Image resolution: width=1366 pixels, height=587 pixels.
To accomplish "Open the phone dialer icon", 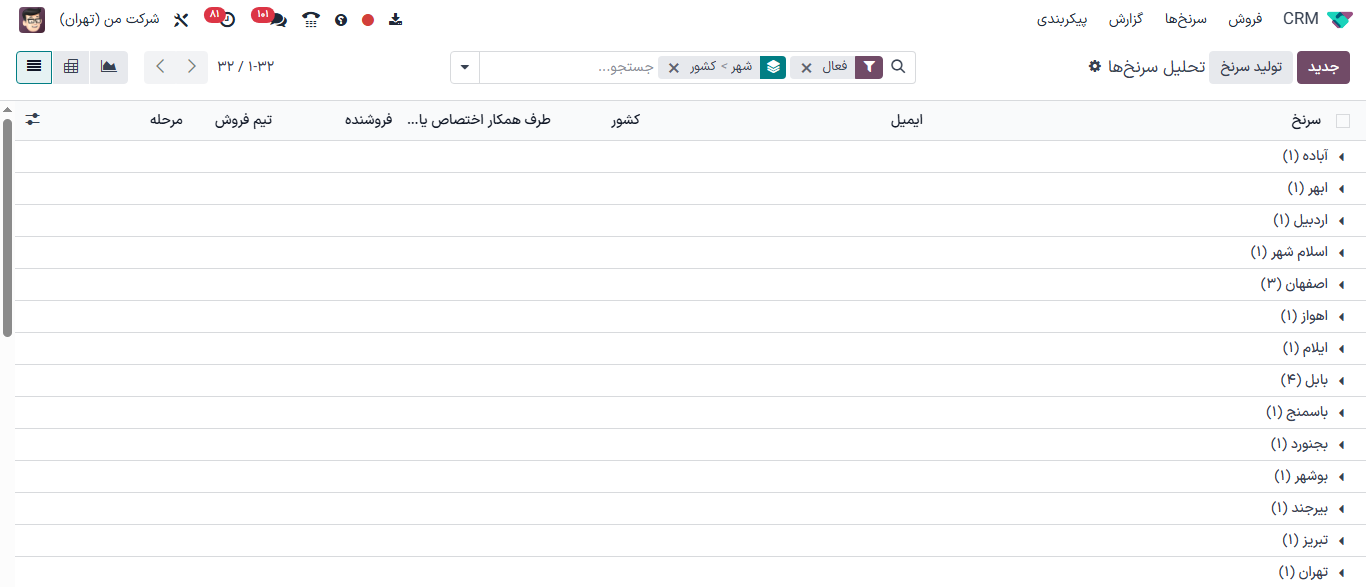I will pos(310,20).
